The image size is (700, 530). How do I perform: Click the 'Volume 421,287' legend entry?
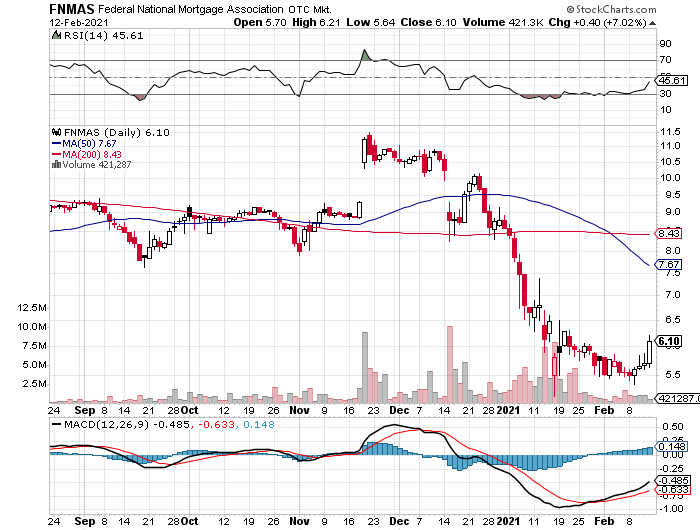(x=96, y=164)
